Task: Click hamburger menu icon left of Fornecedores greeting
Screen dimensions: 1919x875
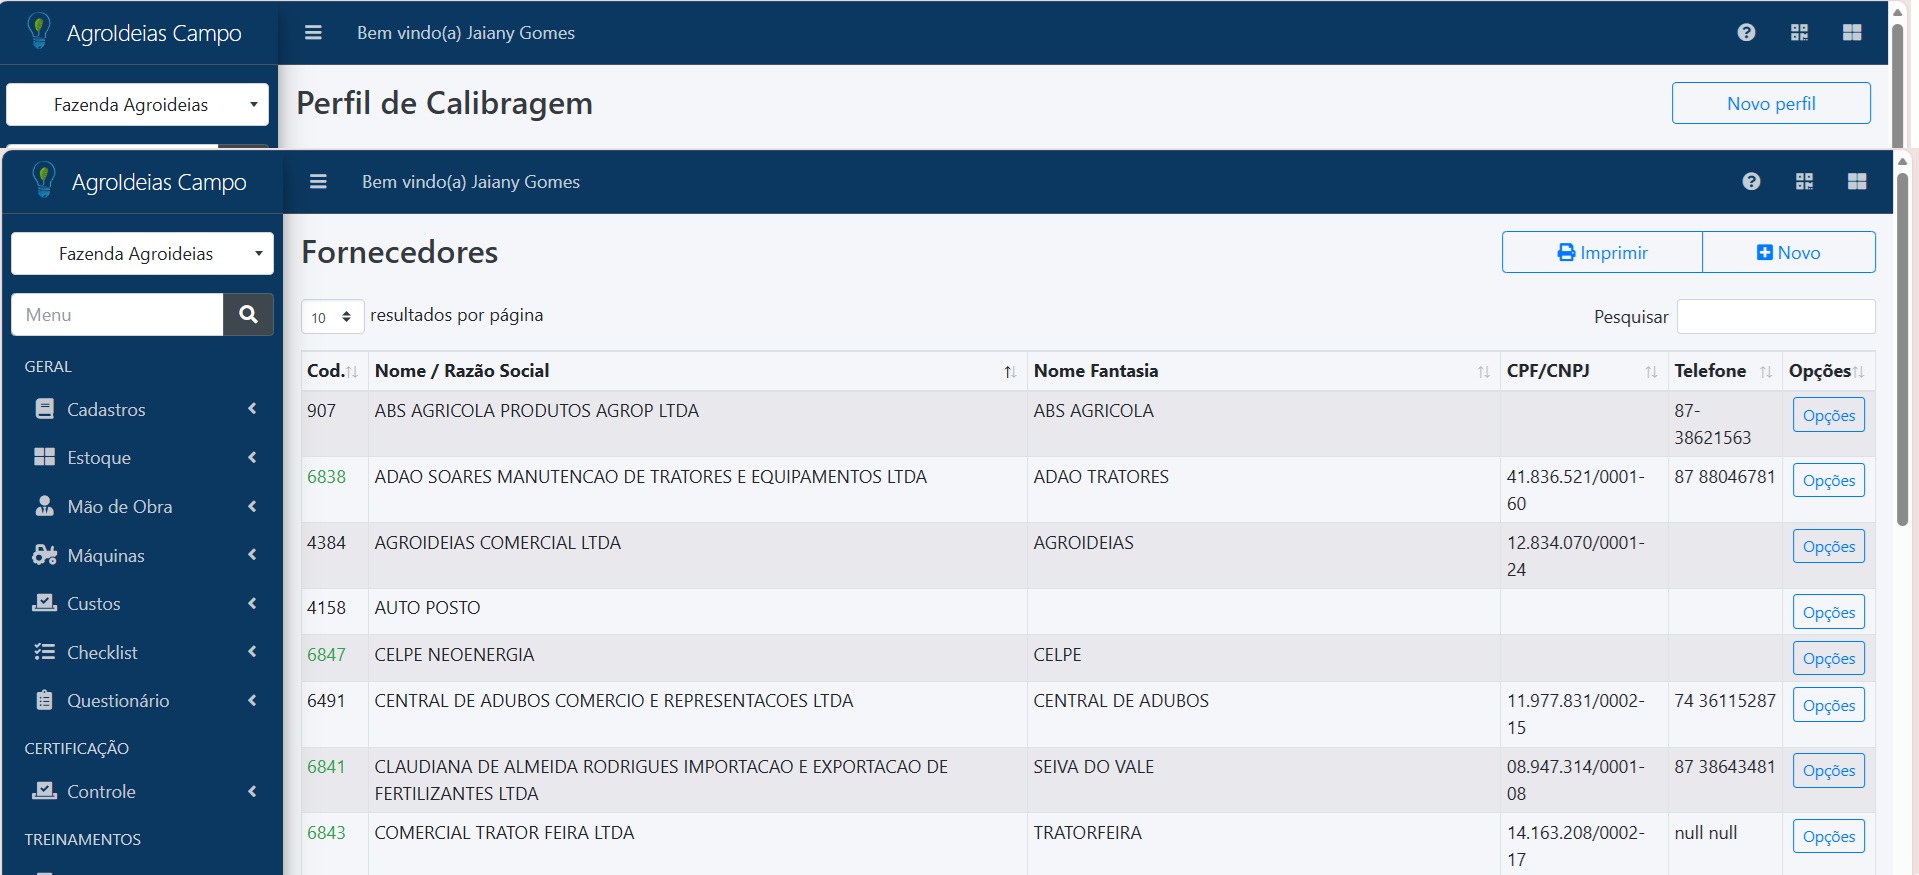Action: pos(318,181)
